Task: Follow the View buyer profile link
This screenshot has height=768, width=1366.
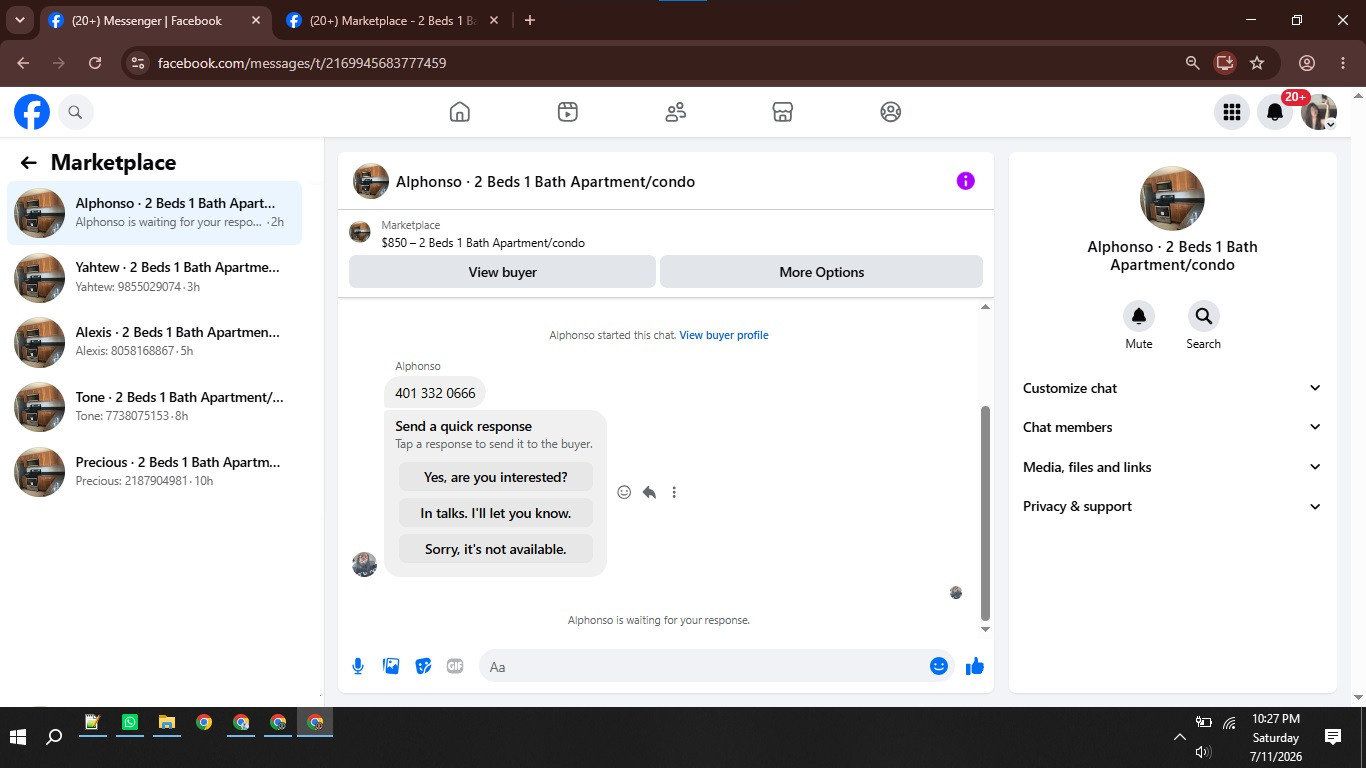Action: pos(724,335)
